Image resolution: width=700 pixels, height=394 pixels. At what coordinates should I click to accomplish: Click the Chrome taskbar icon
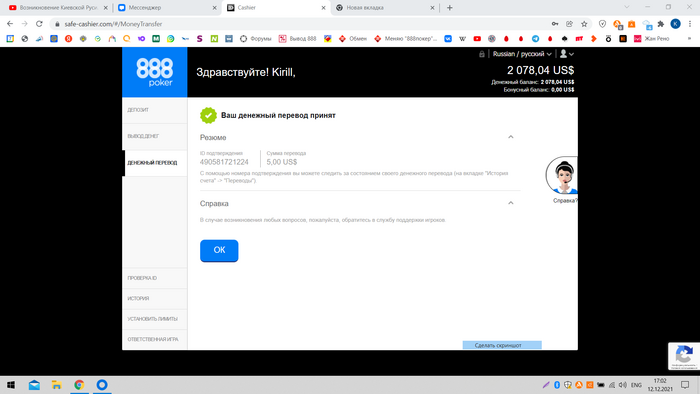coord(79,385)
